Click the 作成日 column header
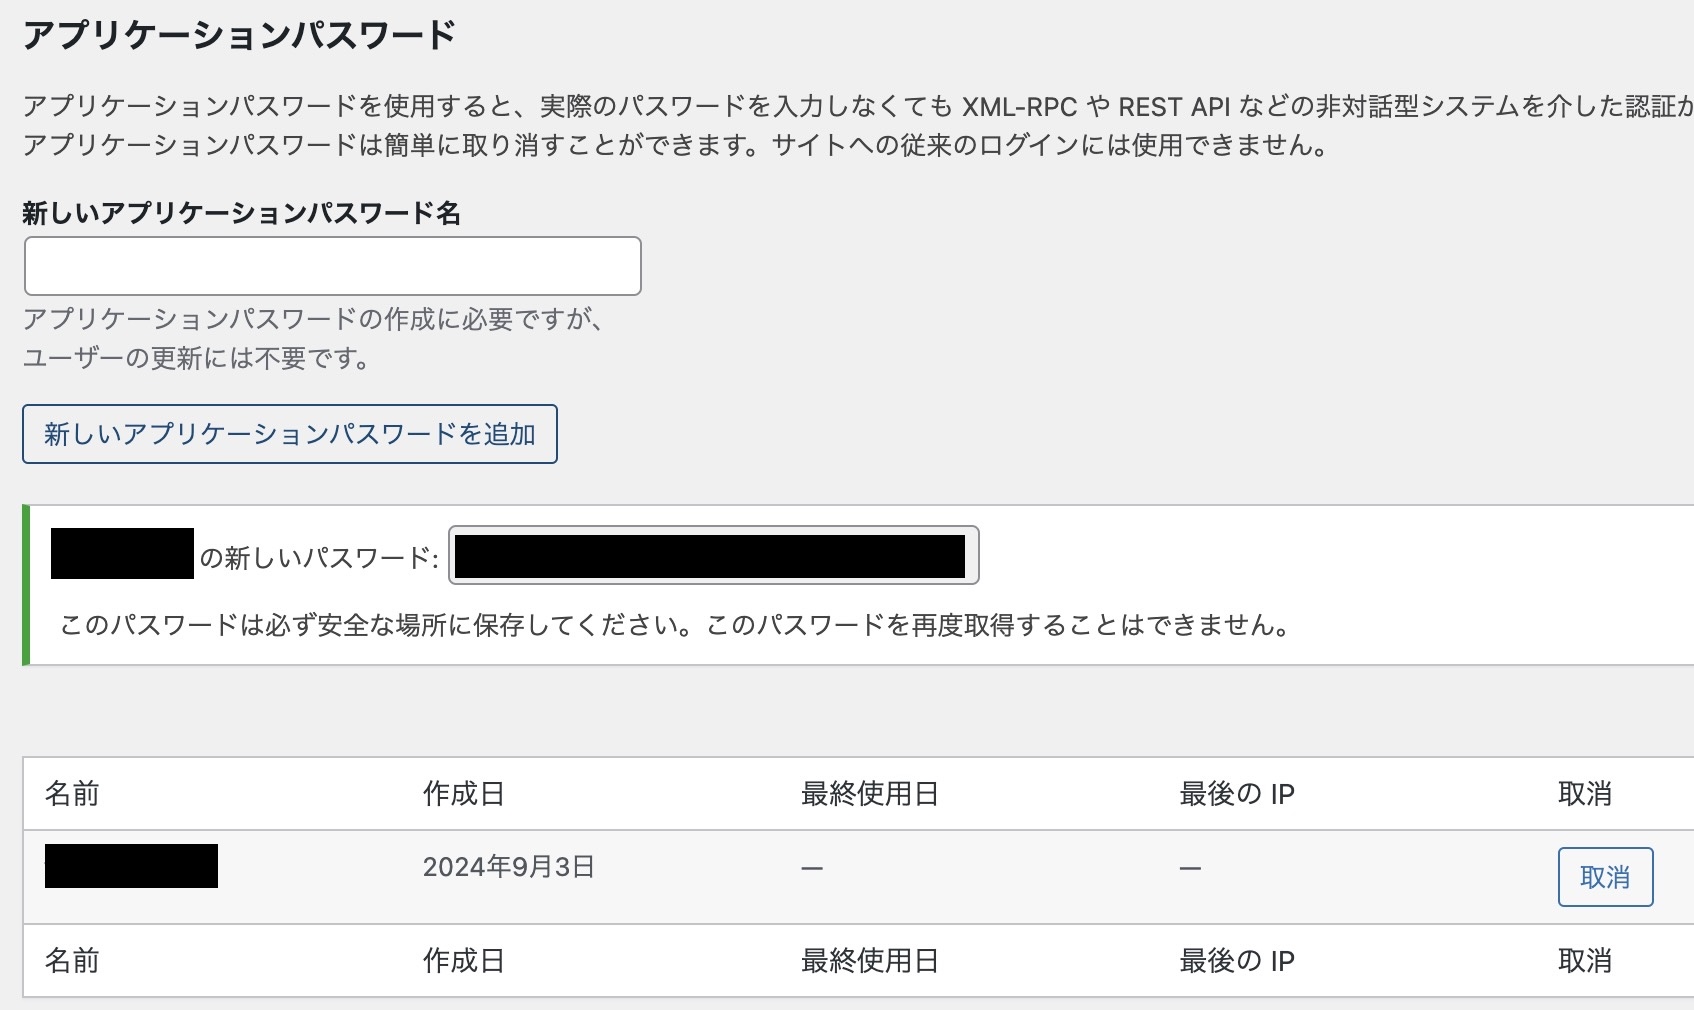The height and width of the screenshot is (1010, 1694). (x=462, y=794)
